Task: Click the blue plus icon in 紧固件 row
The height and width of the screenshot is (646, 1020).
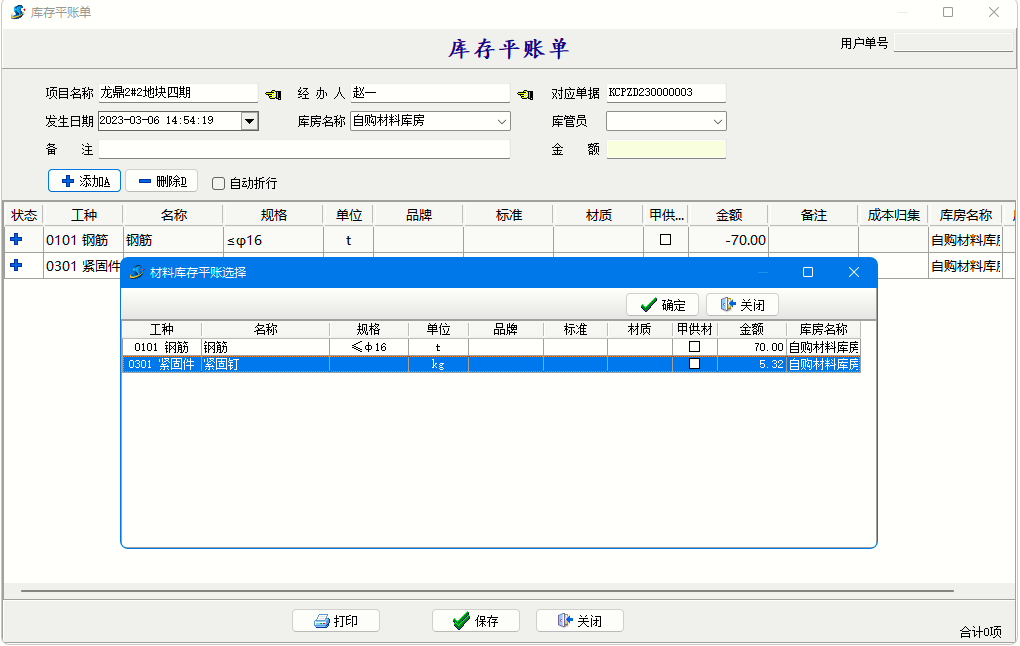Action: click(x=16, y=265)
